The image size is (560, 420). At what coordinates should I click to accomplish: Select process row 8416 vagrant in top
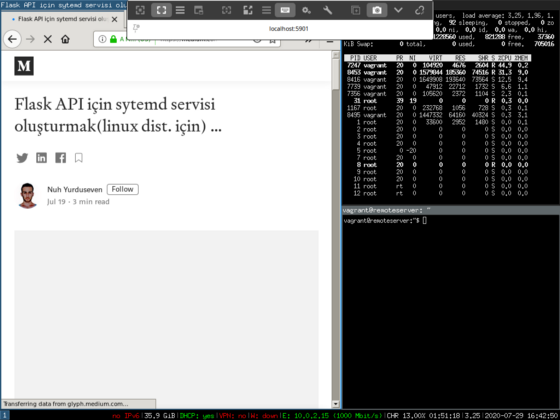pyautogui.click(x=437, y=80)
